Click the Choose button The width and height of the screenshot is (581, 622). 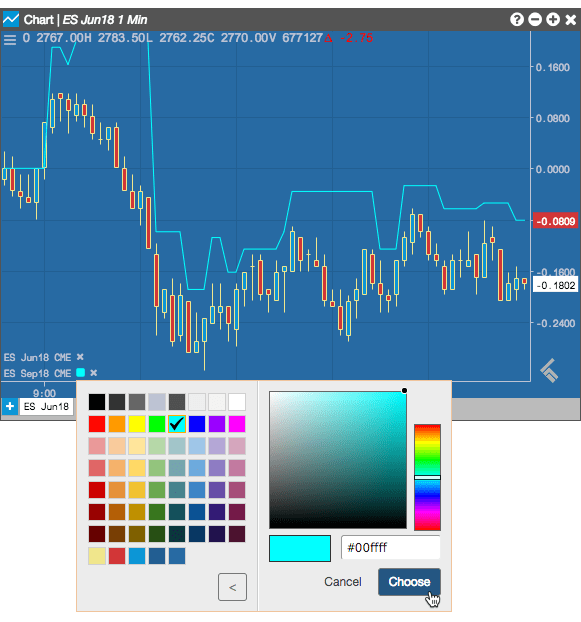409,582
